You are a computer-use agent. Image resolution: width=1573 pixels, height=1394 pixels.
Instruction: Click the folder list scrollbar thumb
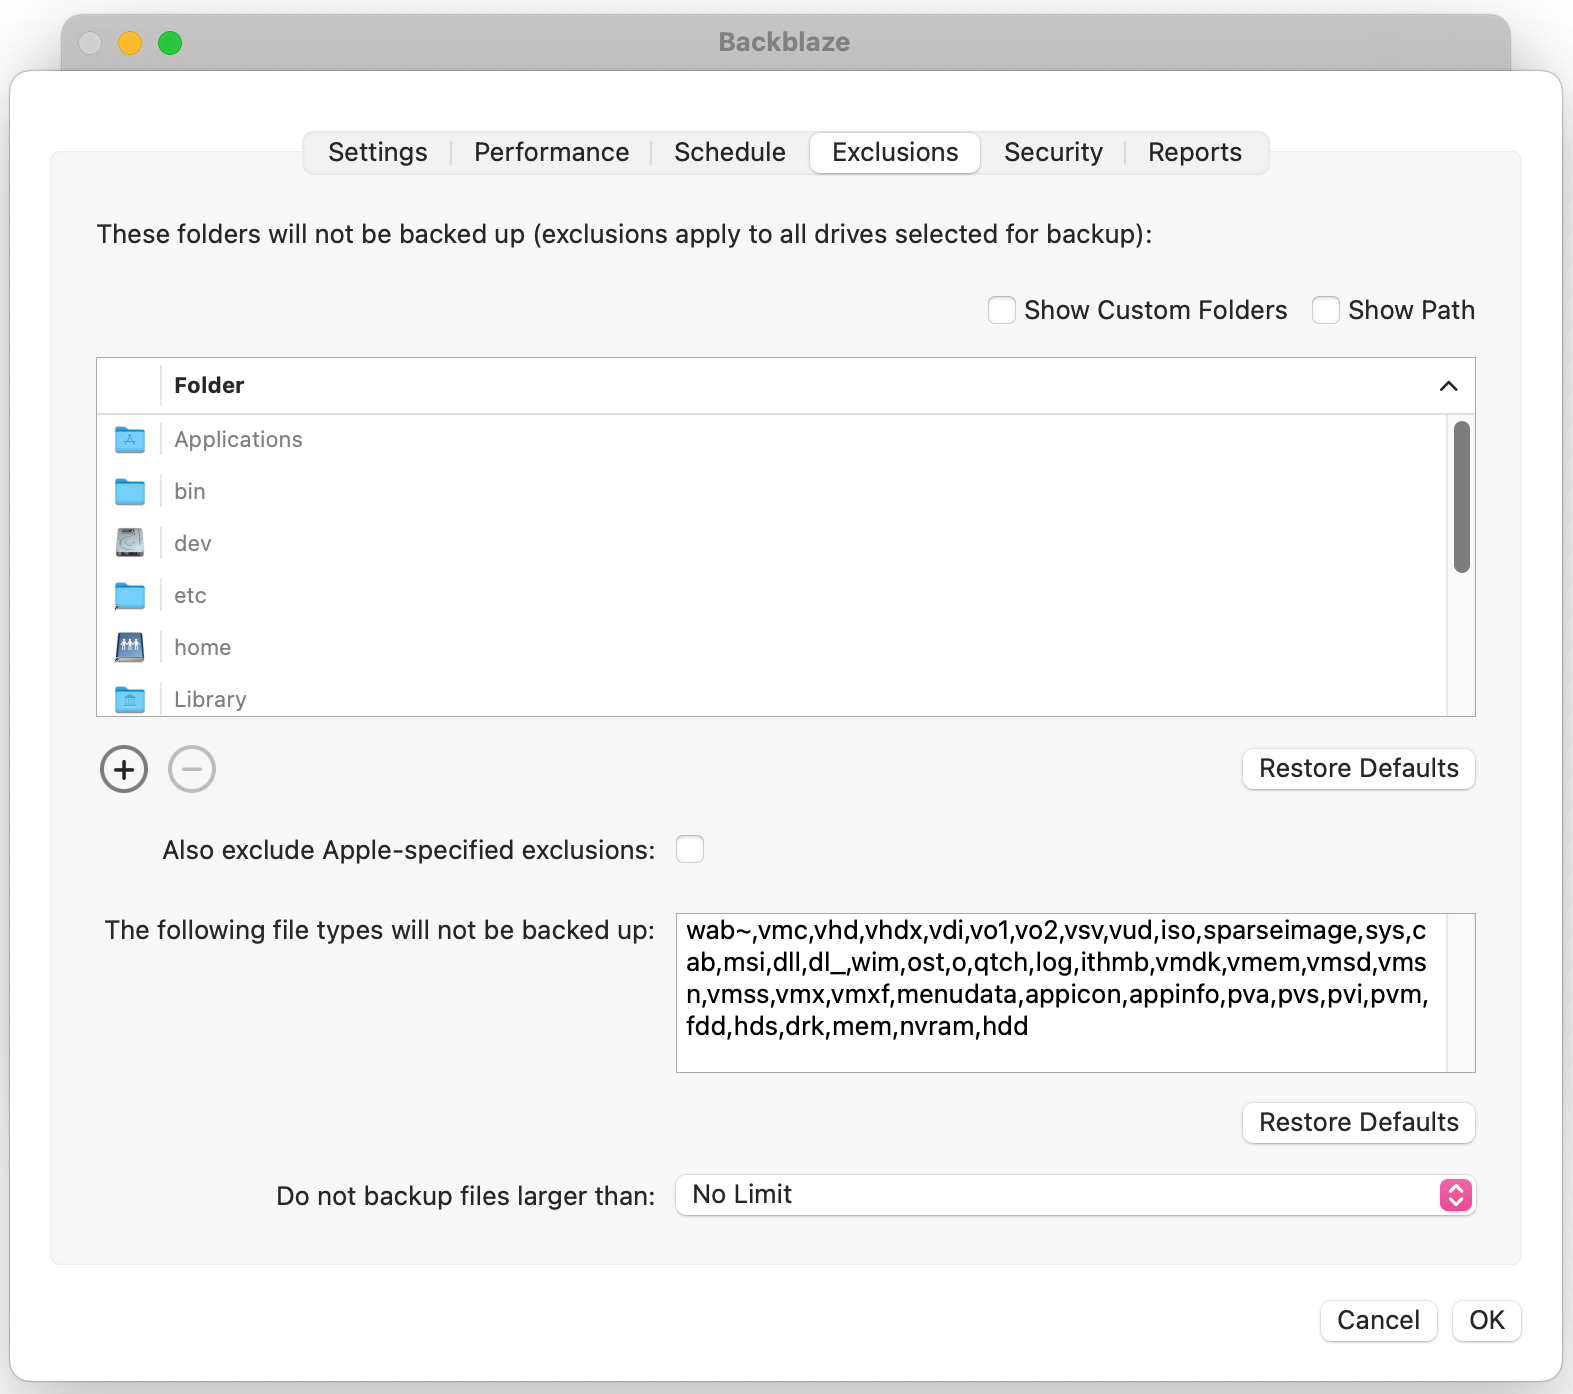(1462, 497)
